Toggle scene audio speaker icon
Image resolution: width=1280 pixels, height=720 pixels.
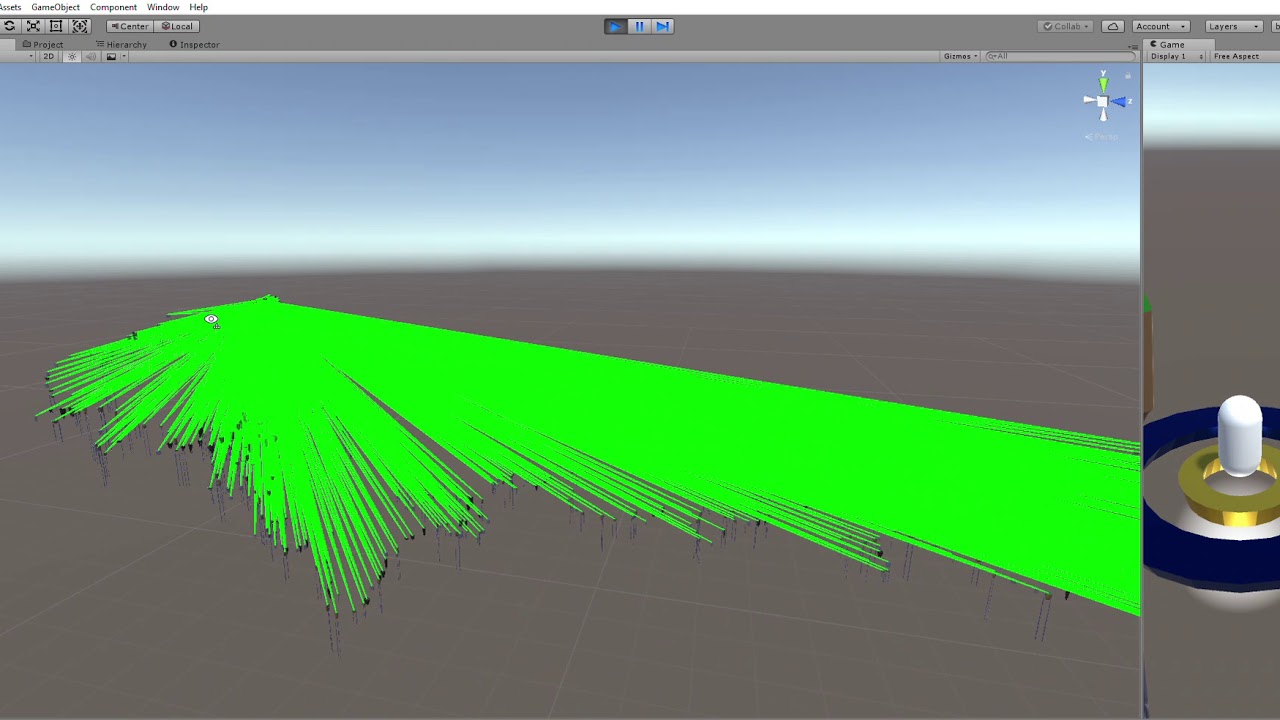(x=90, y=56)
